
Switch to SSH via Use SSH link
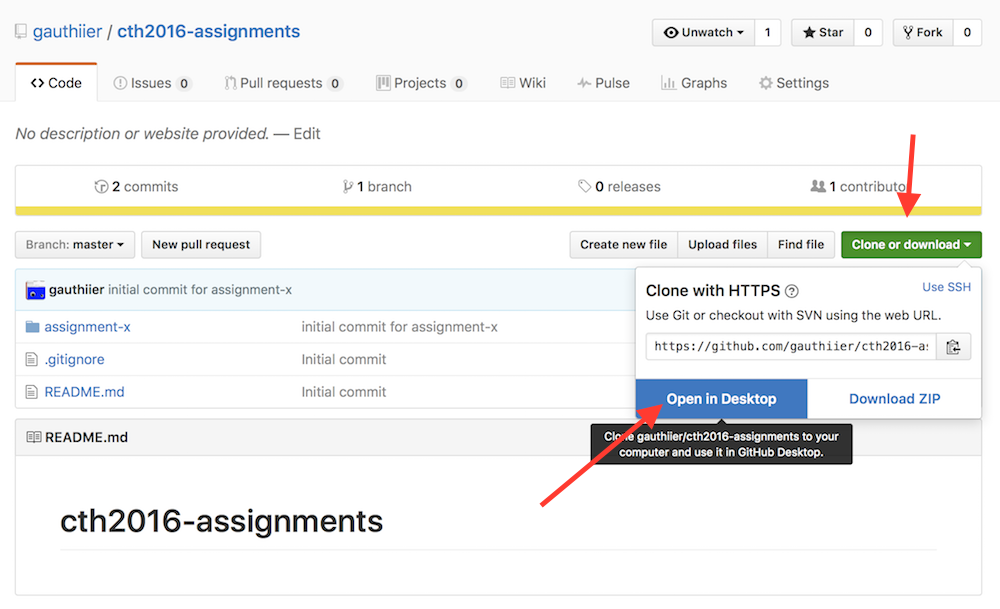point(946,287)
